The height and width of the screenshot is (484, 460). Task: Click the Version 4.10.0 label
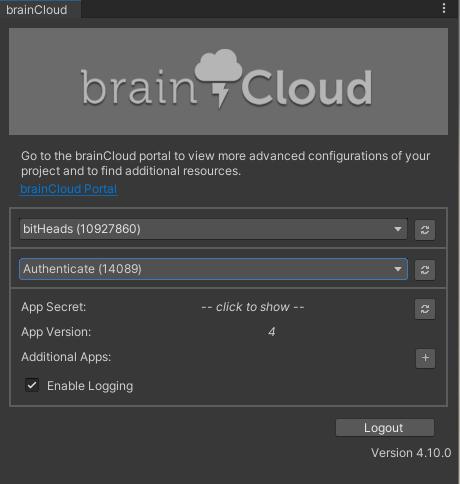point(411,453)
